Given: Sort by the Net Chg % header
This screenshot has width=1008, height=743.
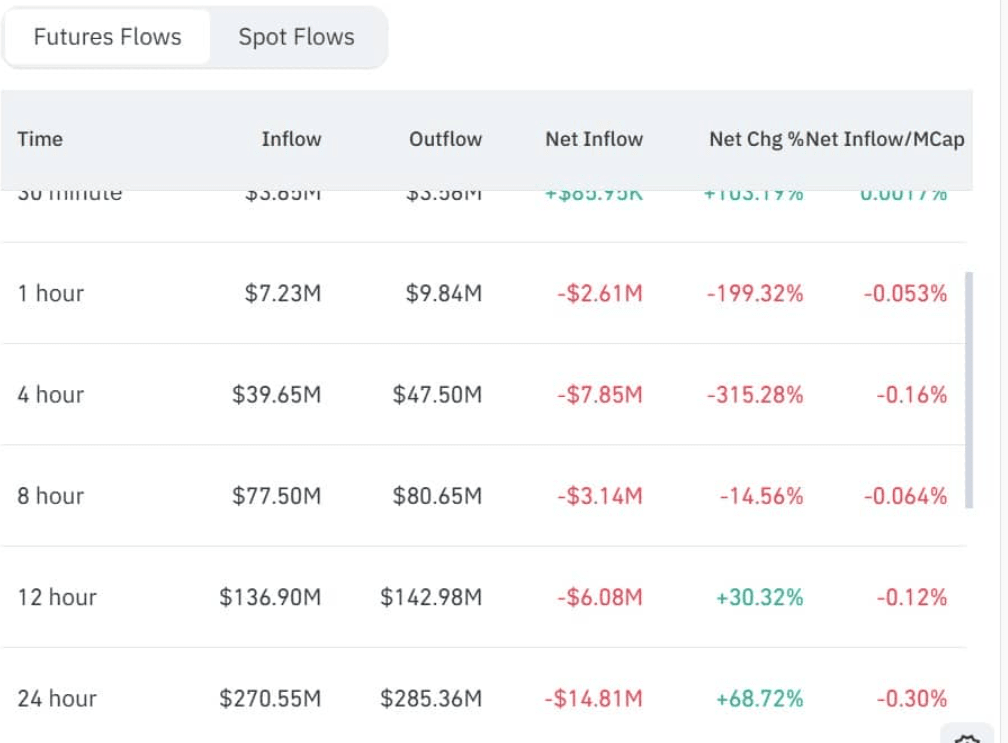Looking at the screenshot, I should (x=756, y=139).
